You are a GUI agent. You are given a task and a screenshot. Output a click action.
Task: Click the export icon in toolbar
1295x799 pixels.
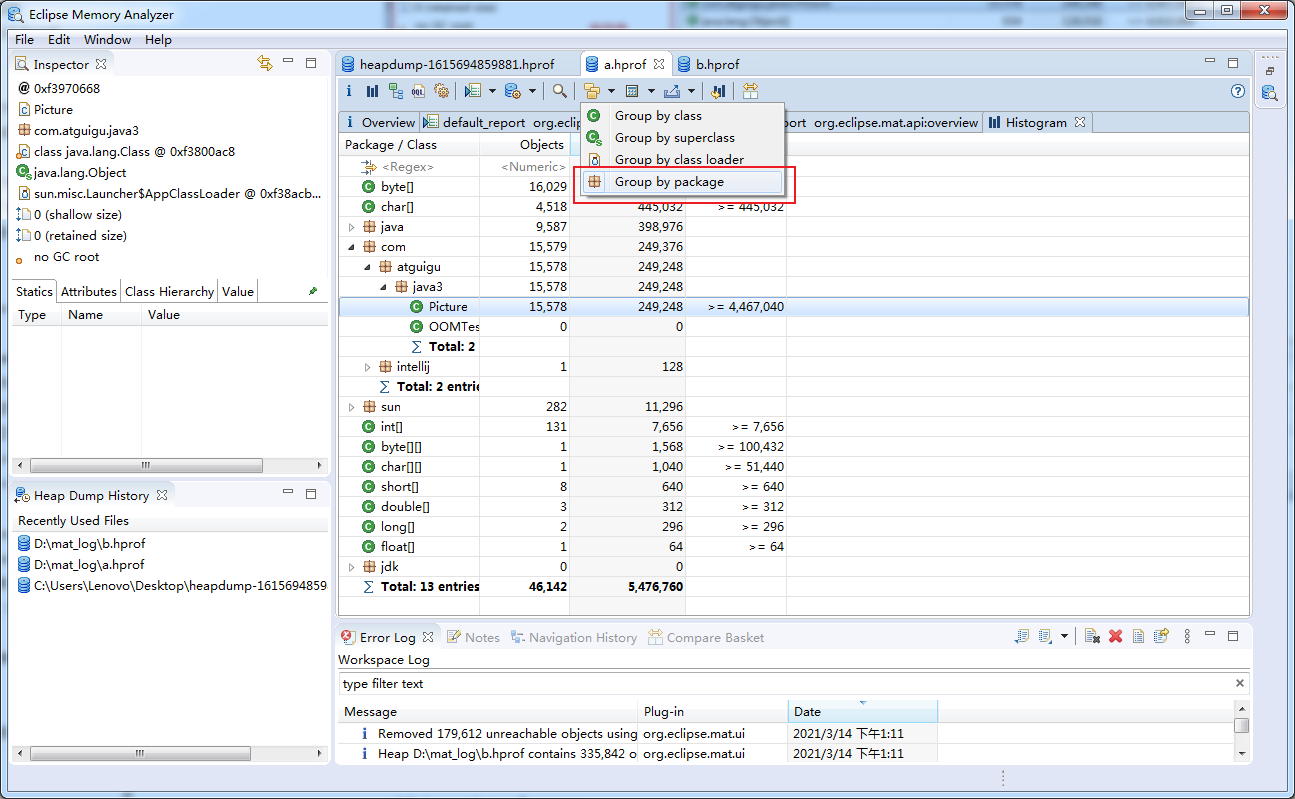[672, 91]
